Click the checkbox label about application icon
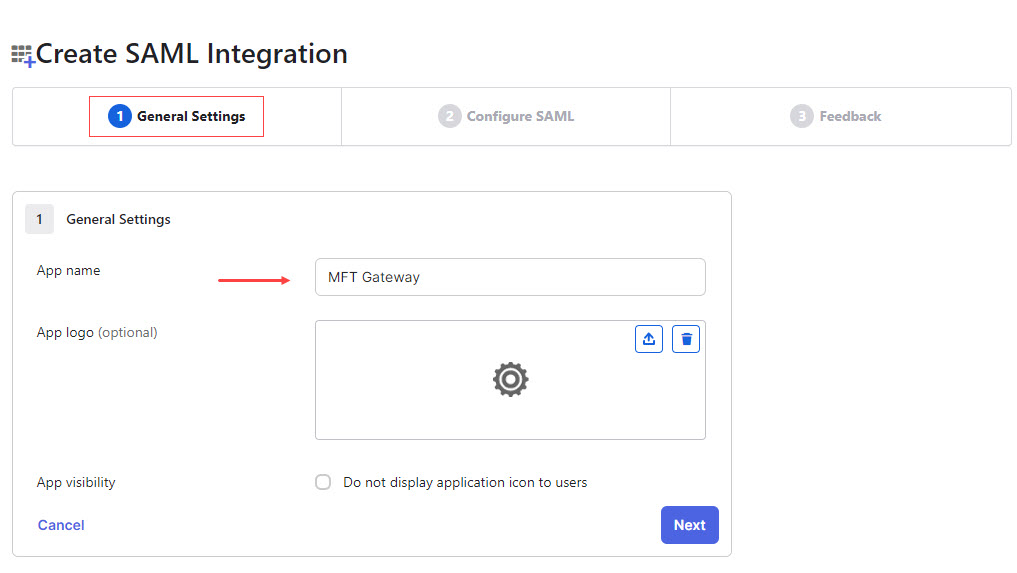 pos(465,482)
